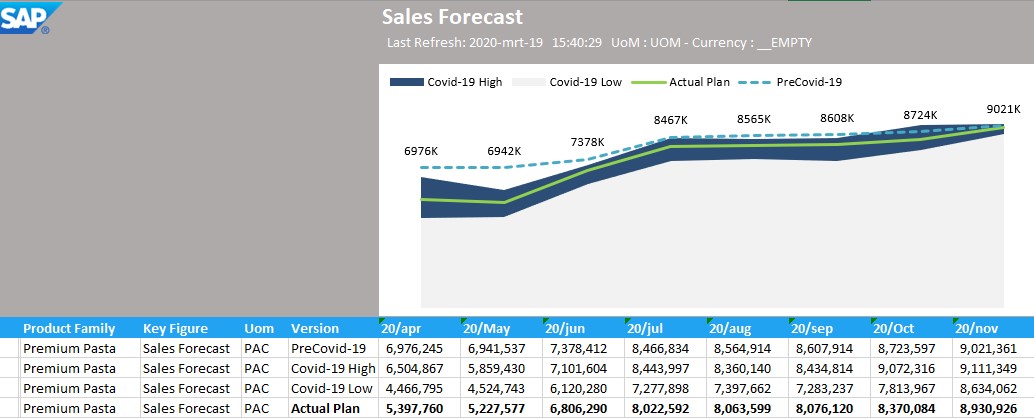Select the Sales Forecast title
This screenshot has width=1034, height=418.
452,16
